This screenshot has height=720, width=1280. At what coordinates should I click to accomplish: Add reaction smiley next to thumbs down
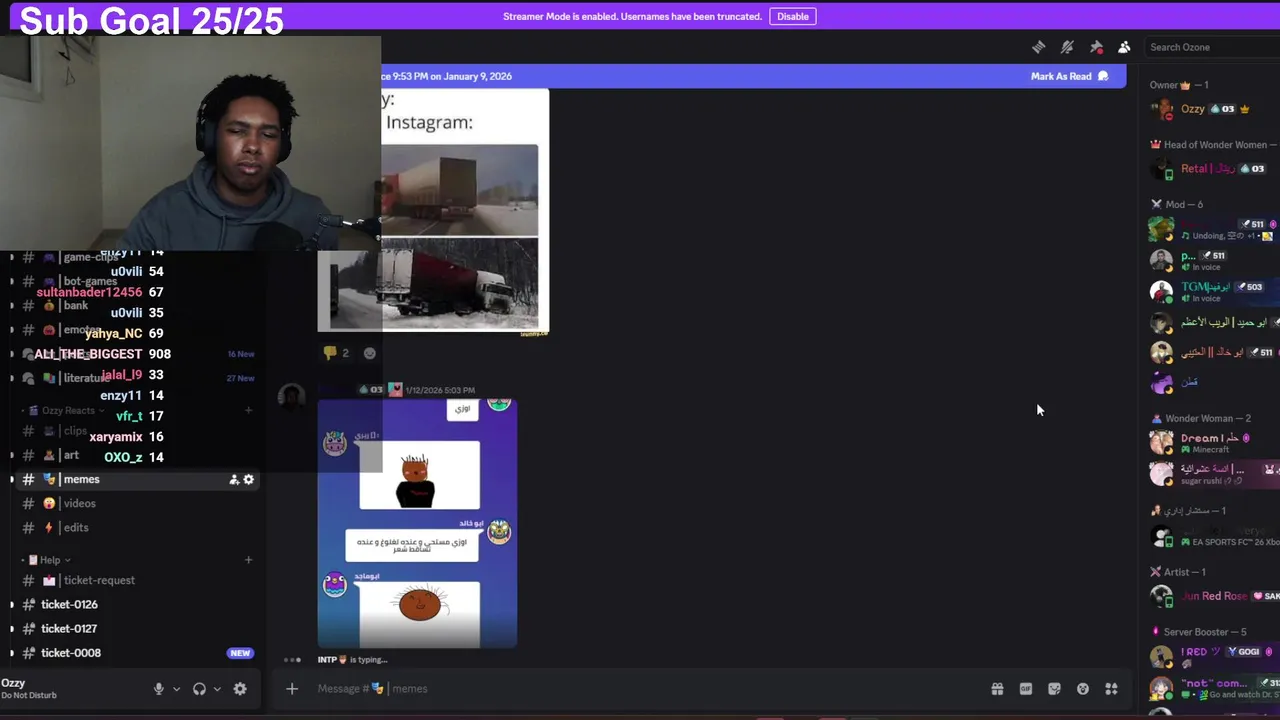[x=370, y=353]
